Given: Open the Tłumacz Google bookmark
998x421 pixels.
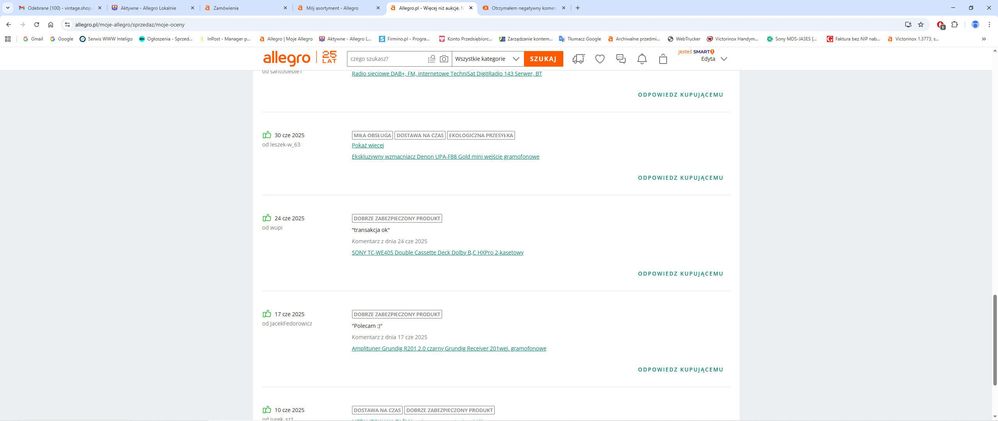Looking at the screenshot, I should point(580,39).
